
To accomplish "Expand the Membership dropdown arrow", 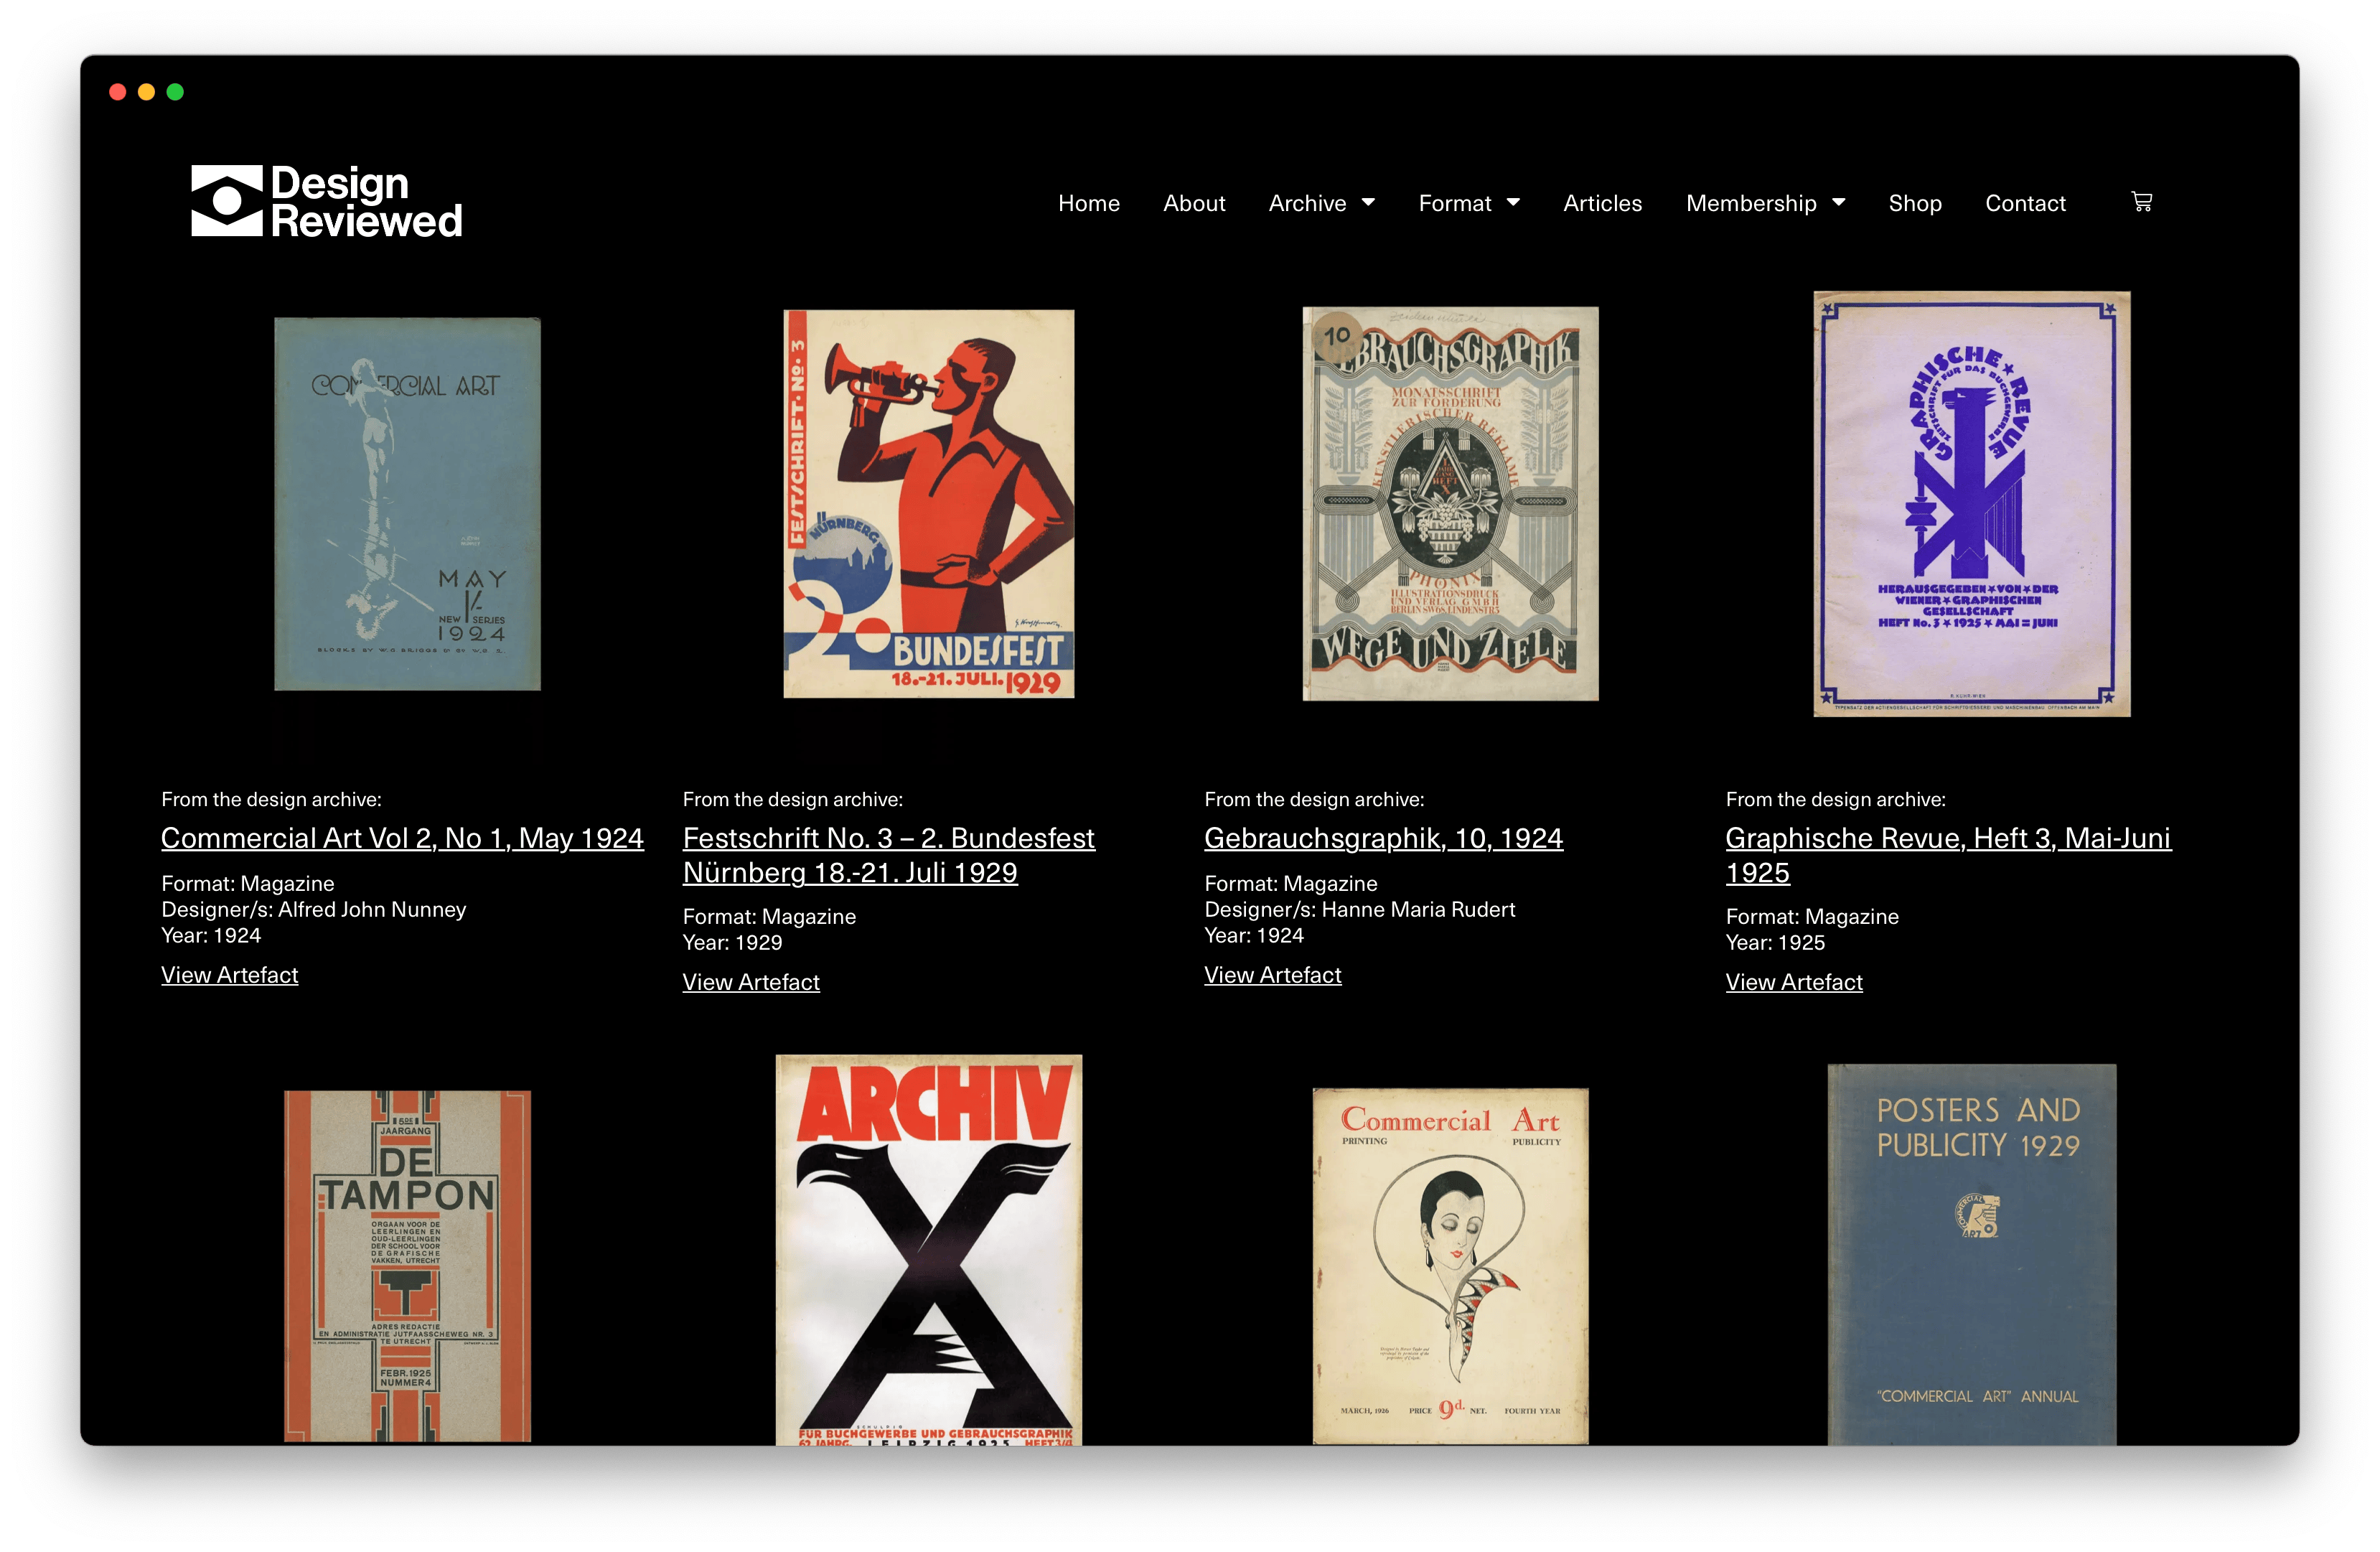I will [1838, 202].
